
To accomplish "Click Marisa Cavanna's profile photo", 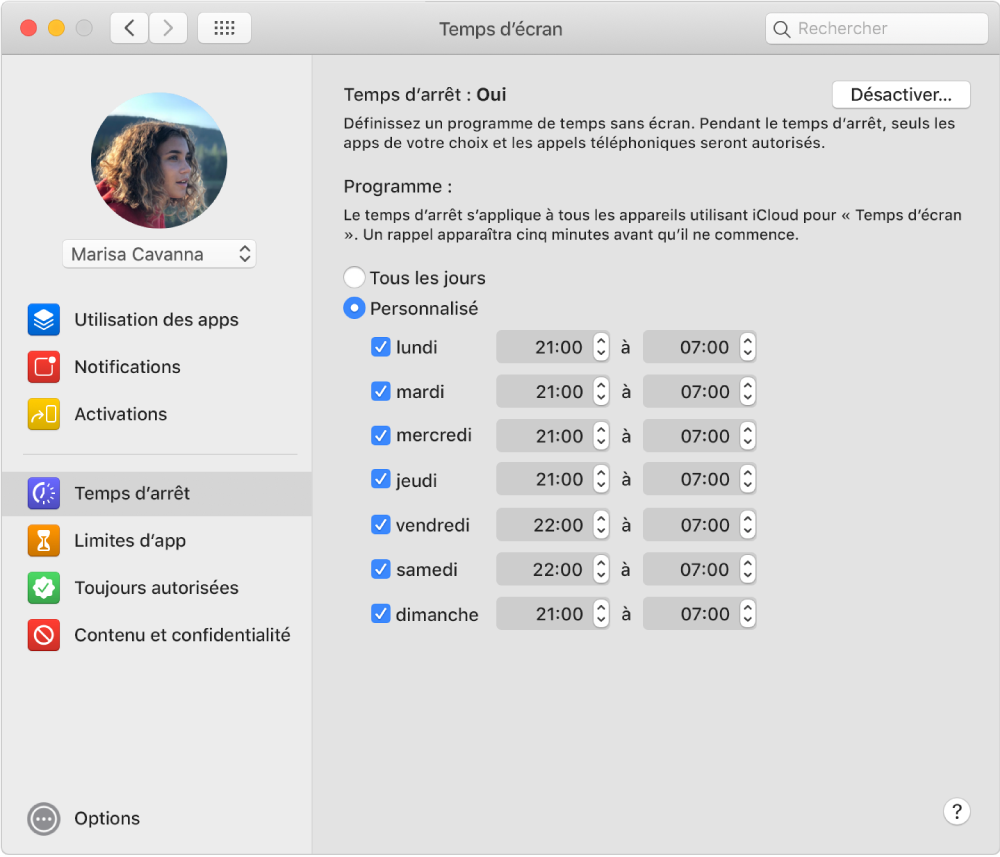I will [159, 161].
